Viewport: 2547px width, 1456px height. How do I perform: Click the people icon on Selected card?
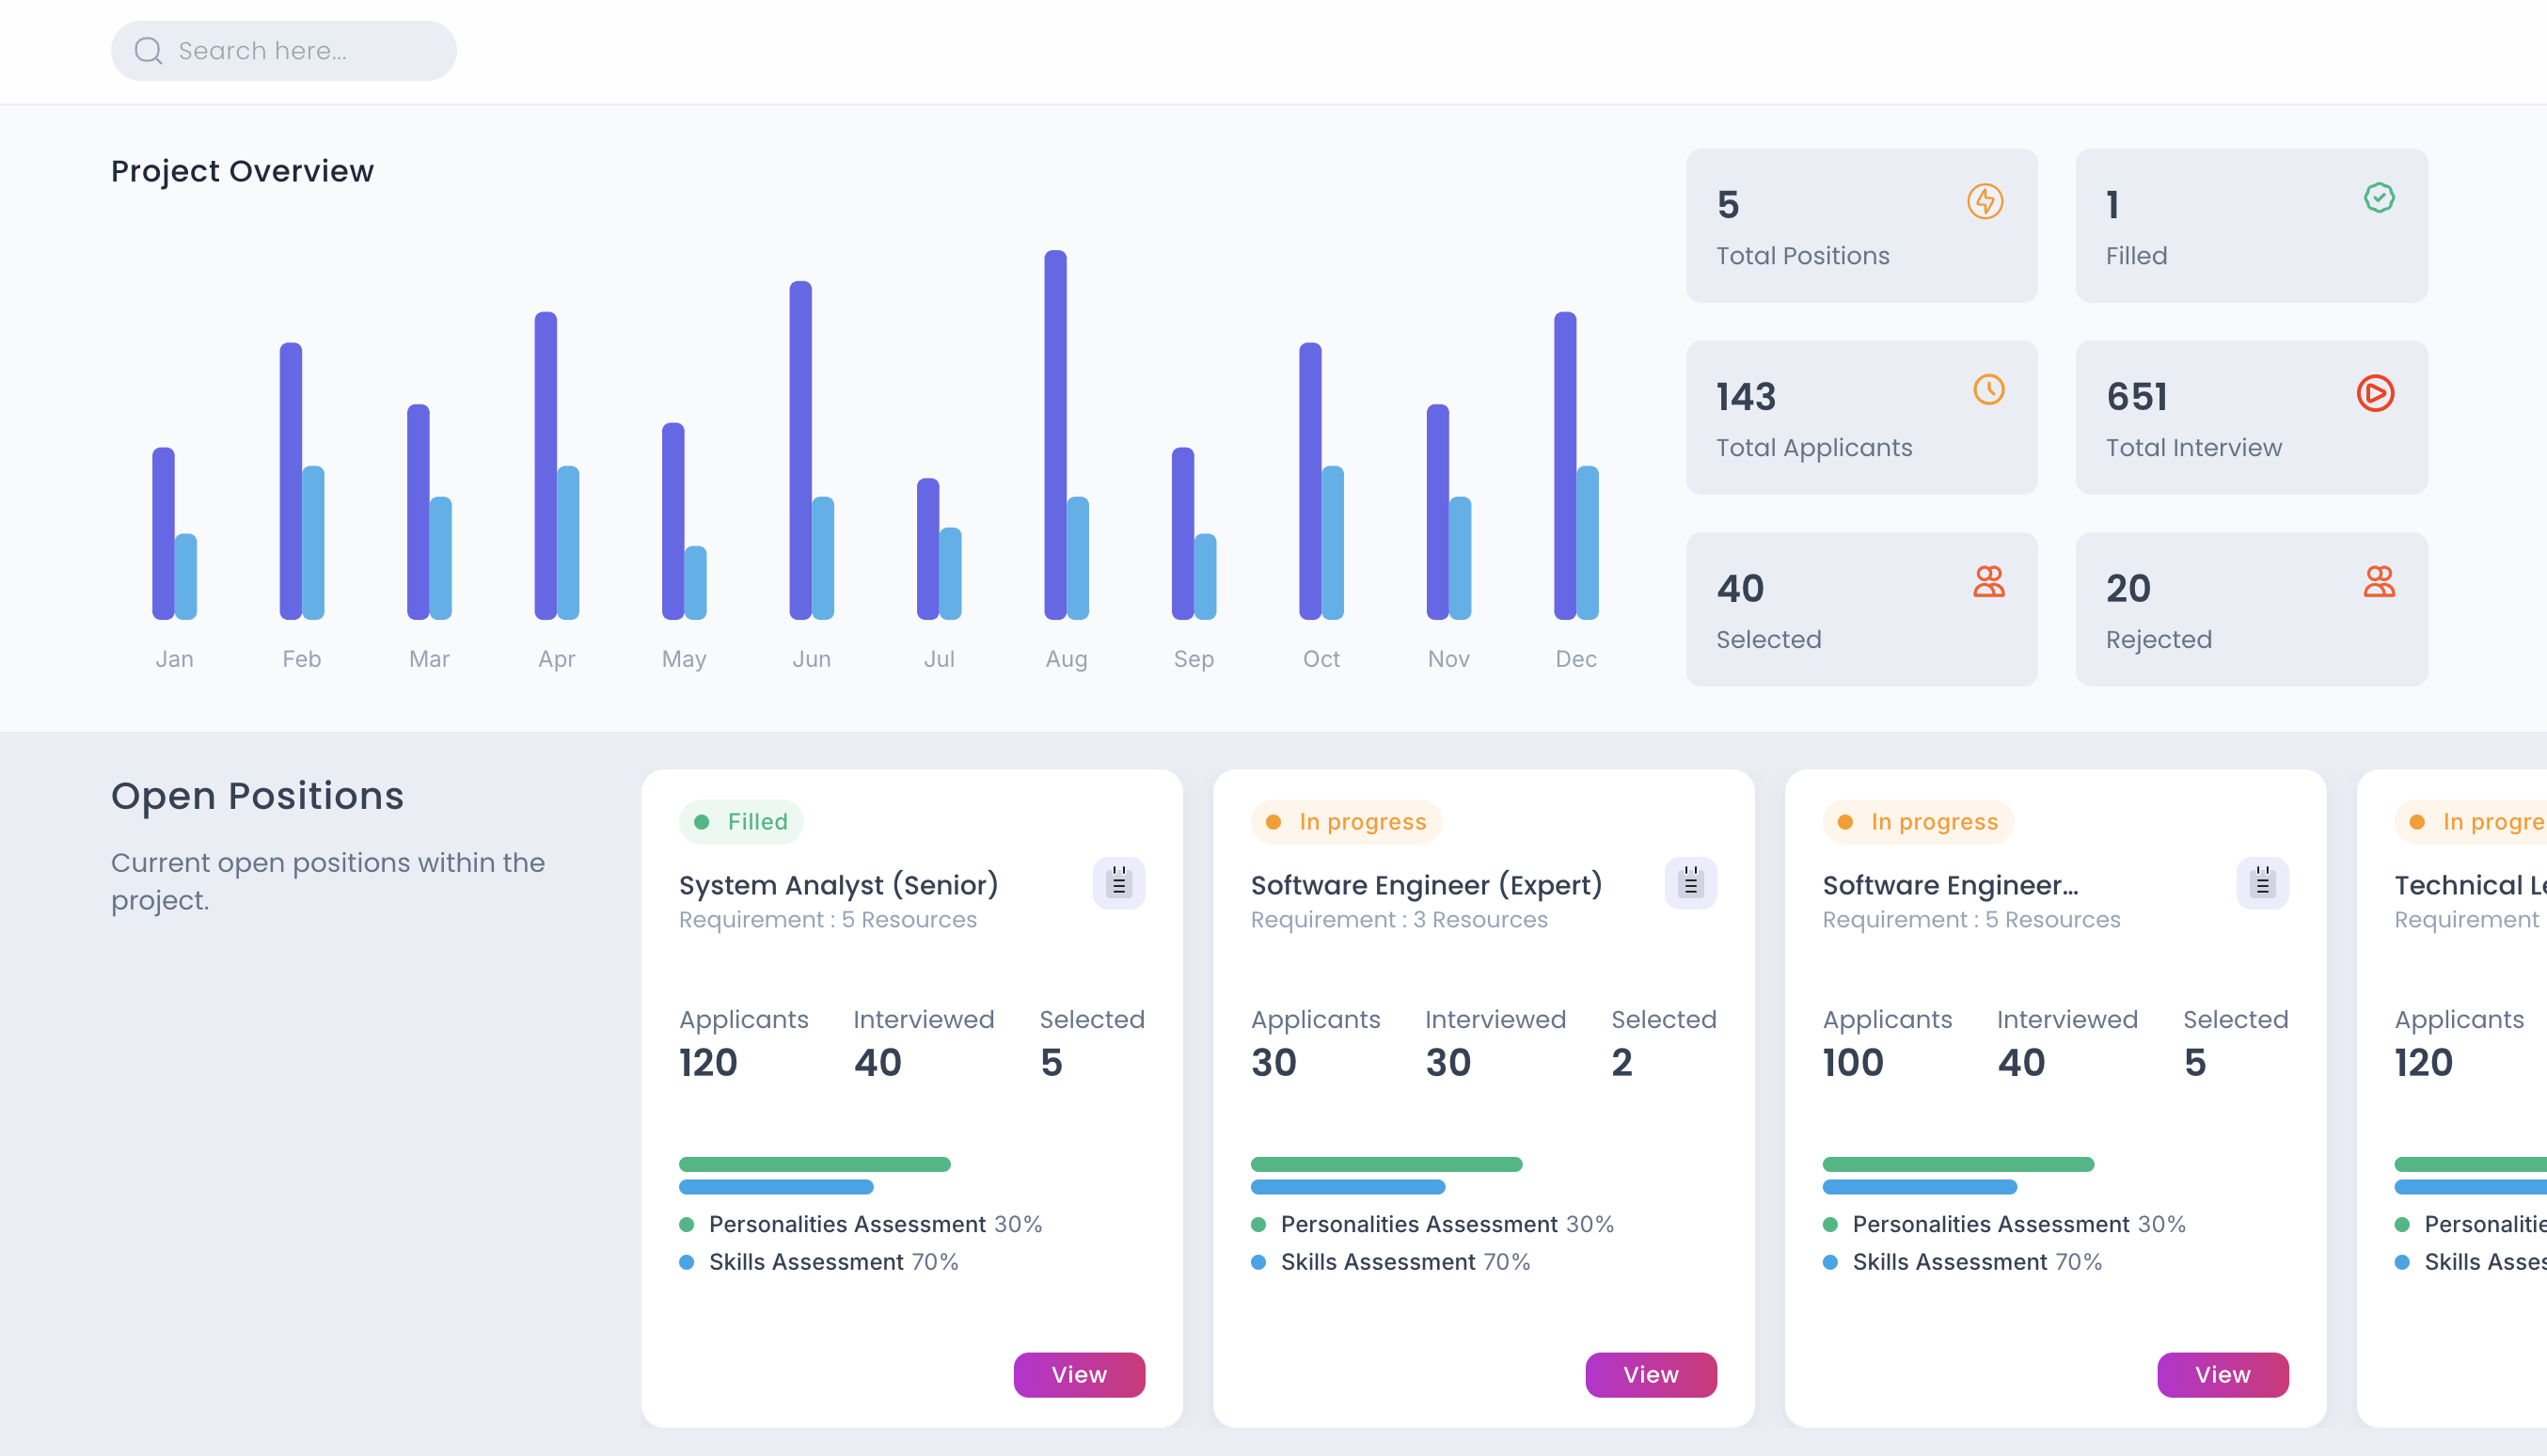pyautogui.click(x=1988, y=582)
